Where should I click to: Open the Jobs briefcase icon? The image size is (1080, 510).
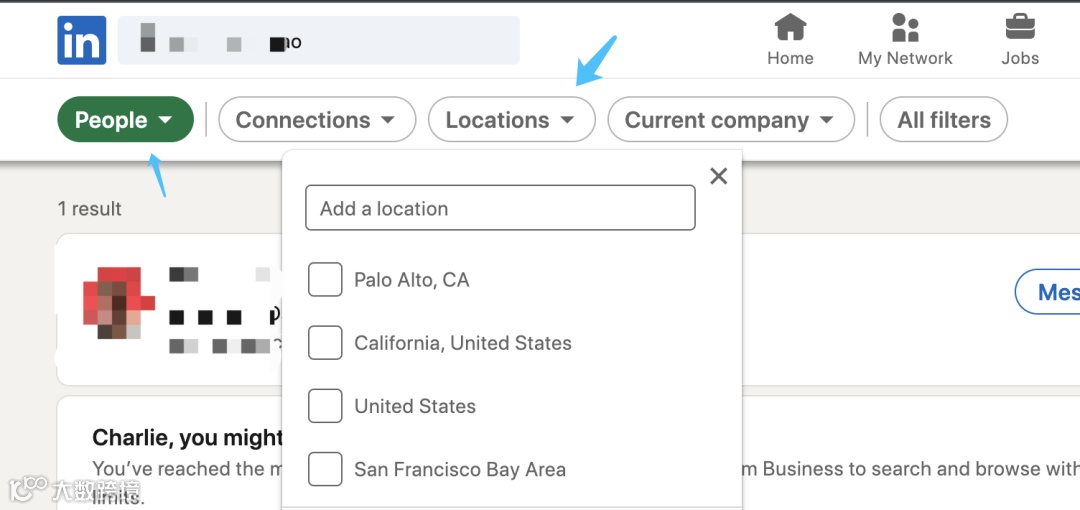click(x=1020, y=27)
